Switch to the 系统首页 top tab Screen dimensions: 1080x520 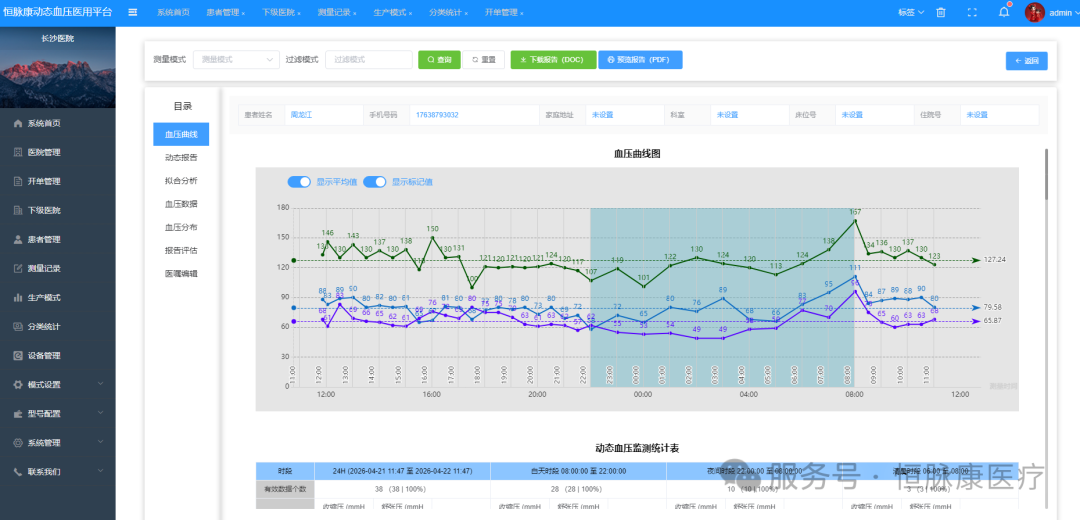click(173, 13)
